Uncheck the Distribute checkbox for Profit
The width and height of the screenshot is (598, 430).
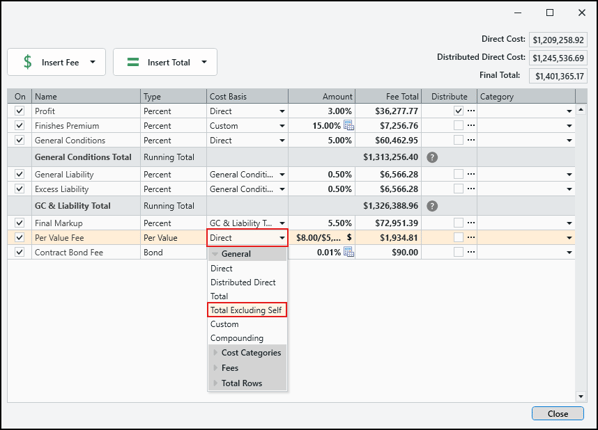(458, 111)
